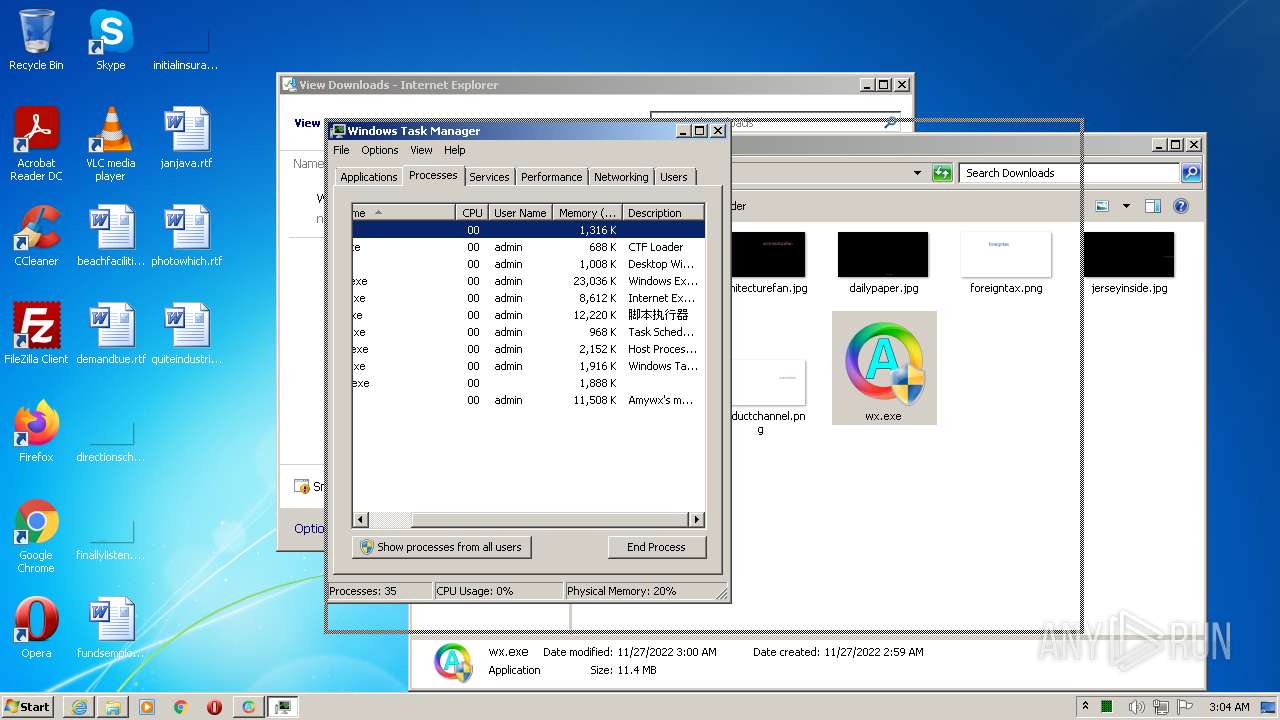Screen dimensions: 1280x720
Task: Click the clock in the system tray
Action: [x=1230, y=706]
